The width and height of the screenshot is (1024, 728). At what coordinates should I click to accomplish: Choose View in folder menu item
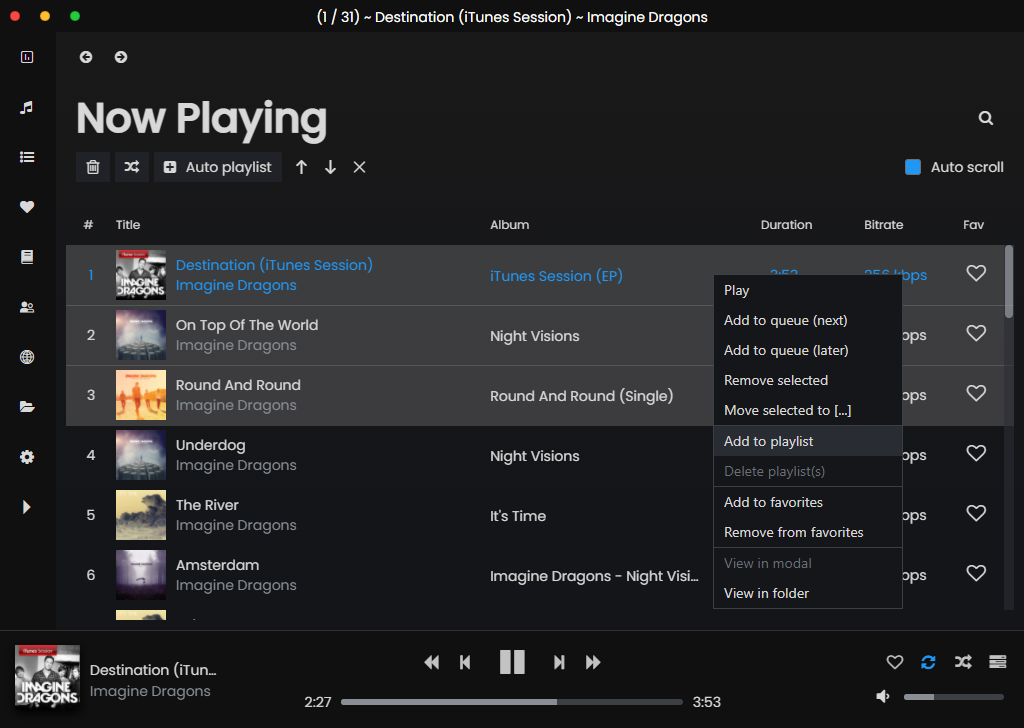(x=808, y=593)
